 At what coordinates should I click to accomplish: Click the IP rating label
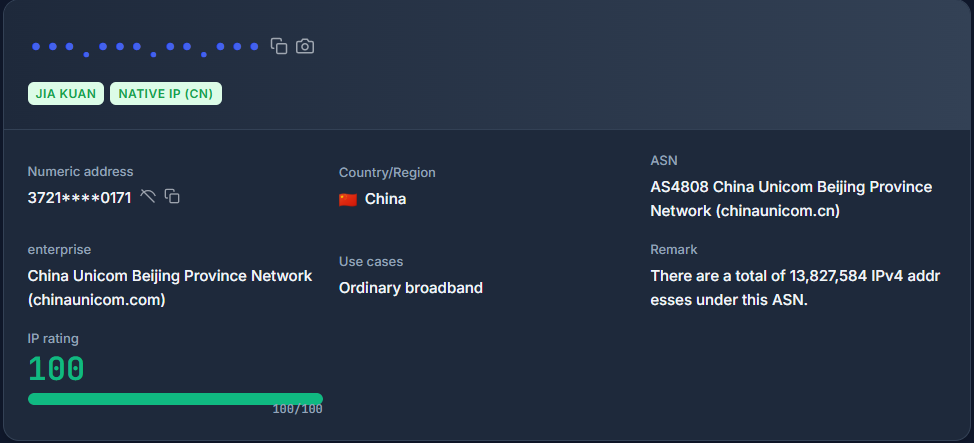click(x=53, y=339)
